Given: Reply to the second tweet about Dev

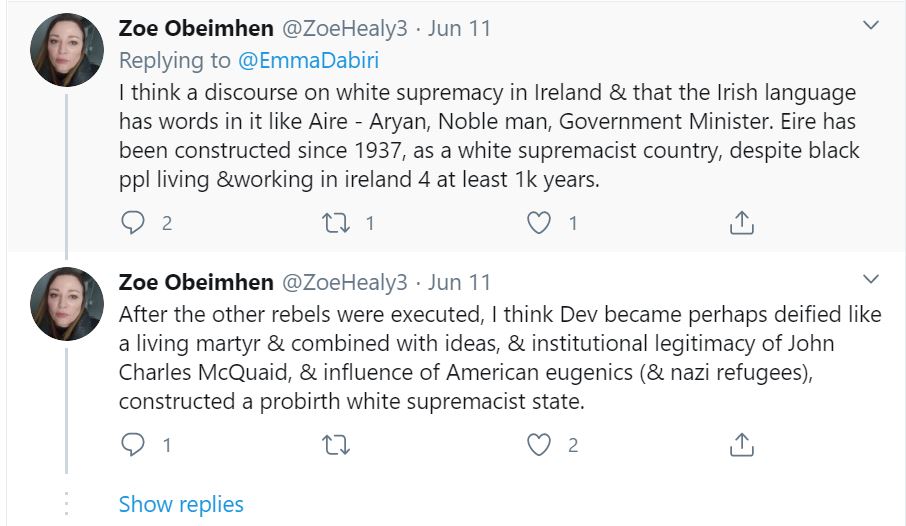Looking at the screenshot, I should tap(133, 444).
